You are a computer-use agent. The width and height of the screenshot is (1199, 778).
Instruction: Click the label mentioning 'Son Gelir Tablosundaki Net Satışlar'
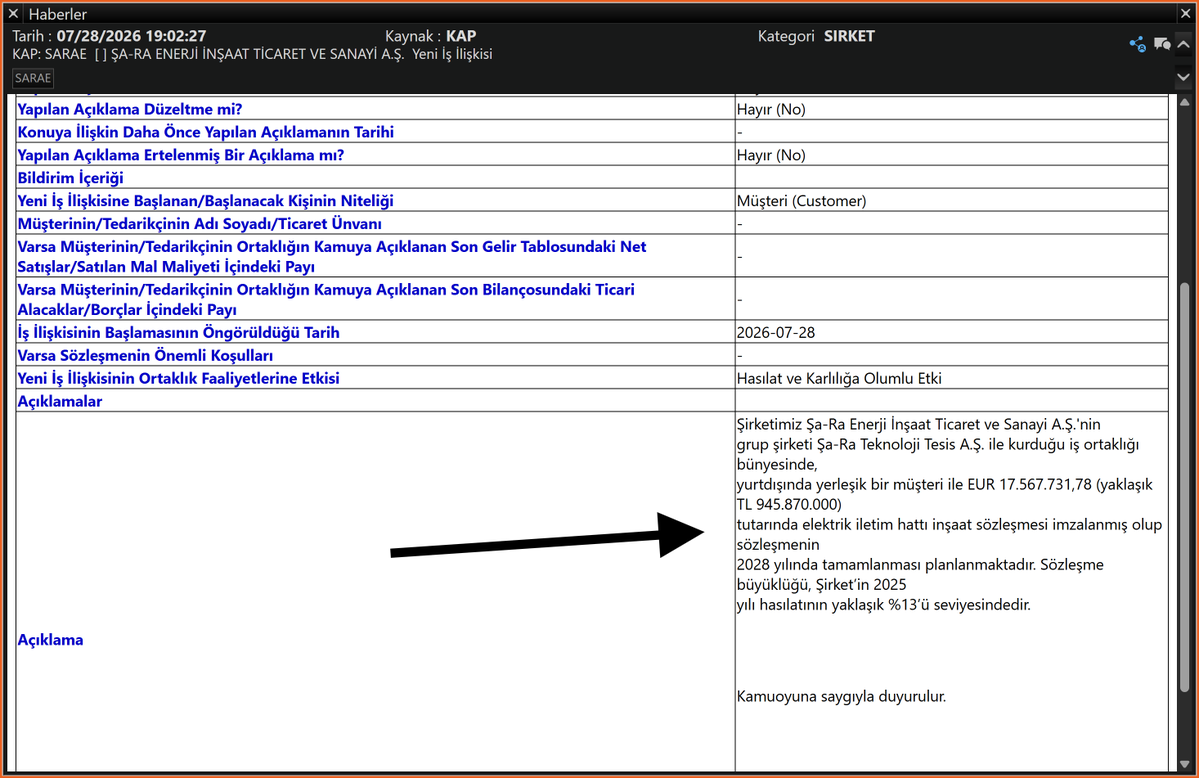[332, 256]
